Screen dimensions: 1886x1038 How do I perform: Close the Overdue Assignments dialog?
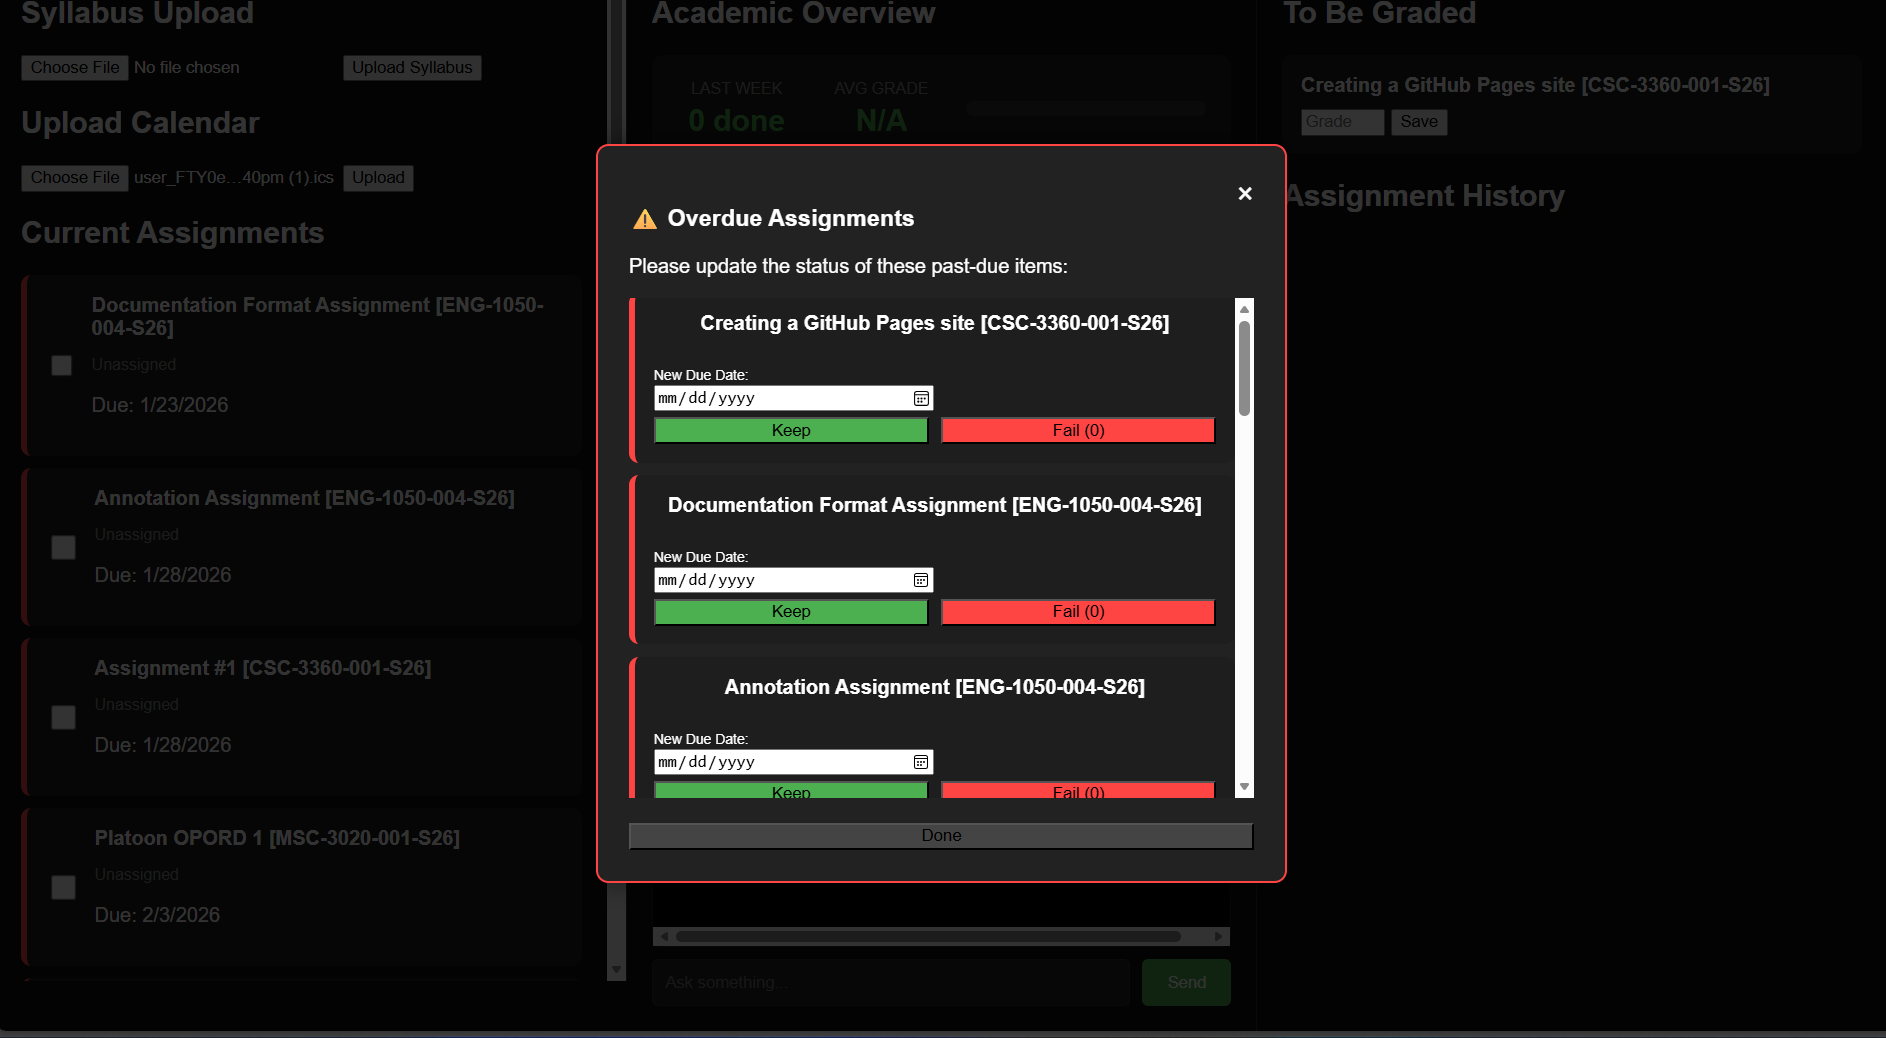1245,193
